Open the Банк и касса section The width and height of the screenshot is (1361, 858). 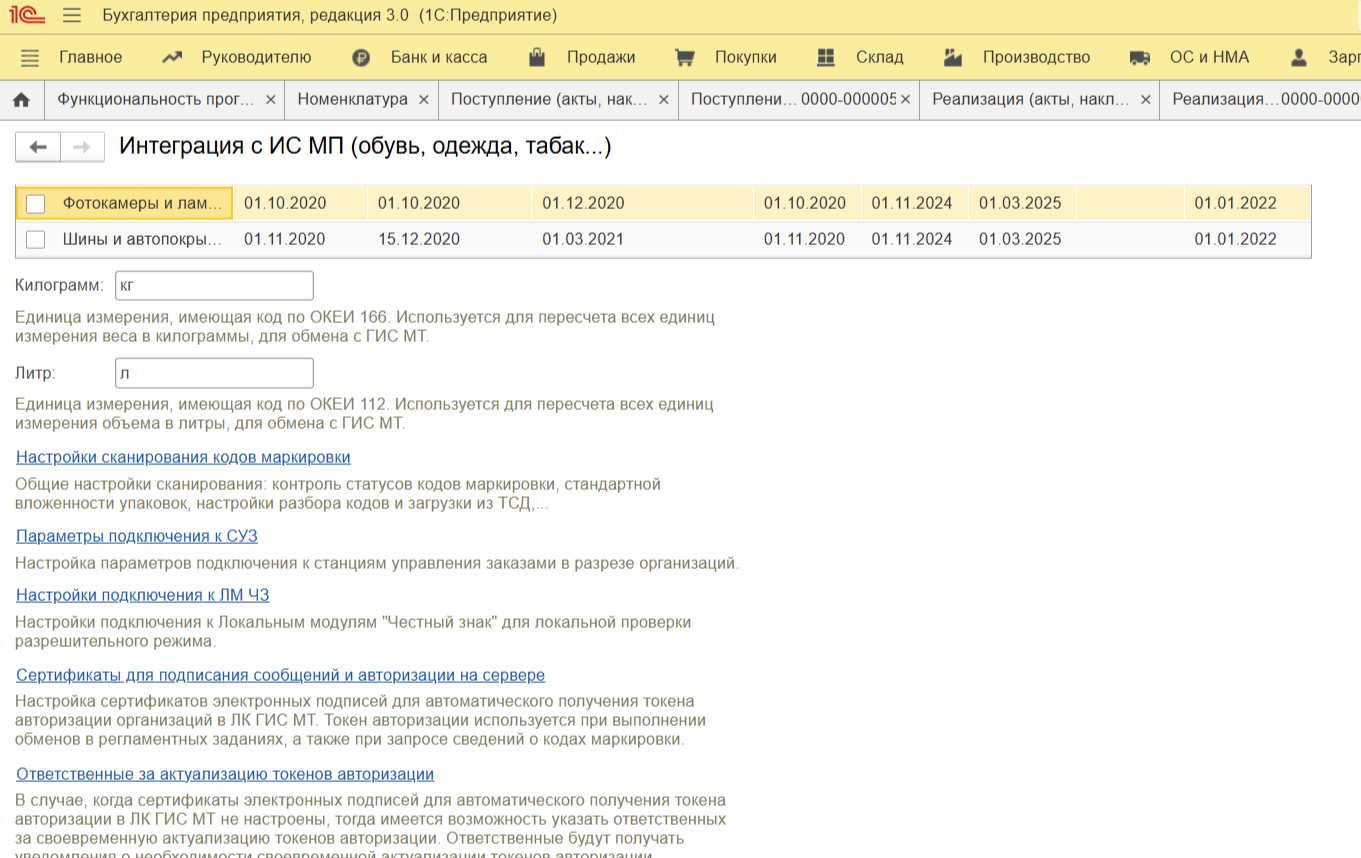click(419, 57)
